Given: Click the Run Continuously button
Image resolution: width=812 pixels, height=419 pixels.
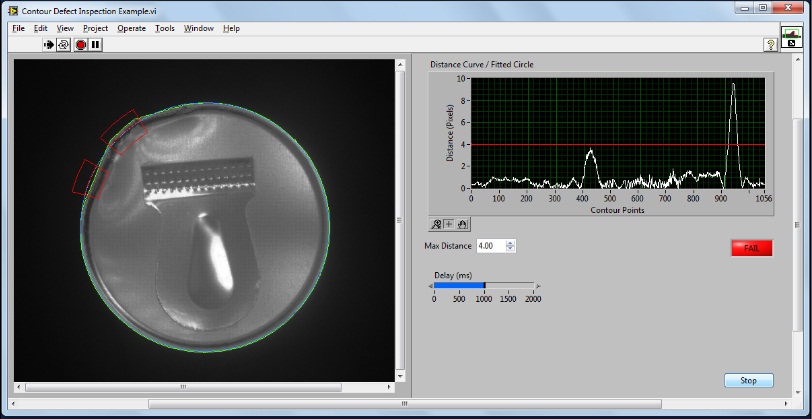Looking at the screenshot, I should [63, 44].
